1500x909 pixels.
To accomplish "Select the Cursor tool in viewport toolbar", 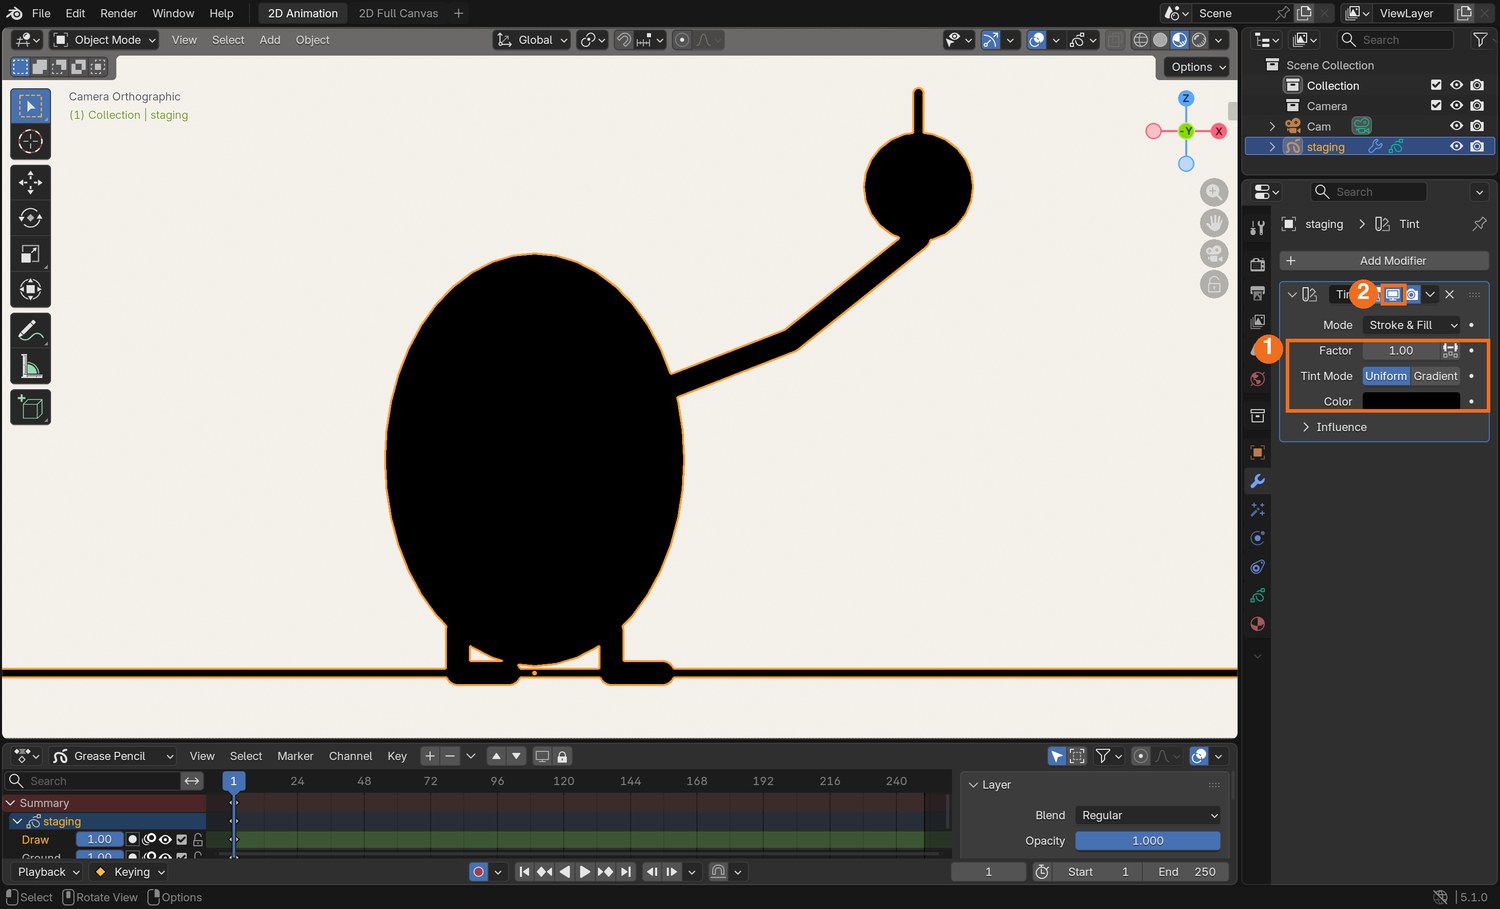I will click(31, 141).
